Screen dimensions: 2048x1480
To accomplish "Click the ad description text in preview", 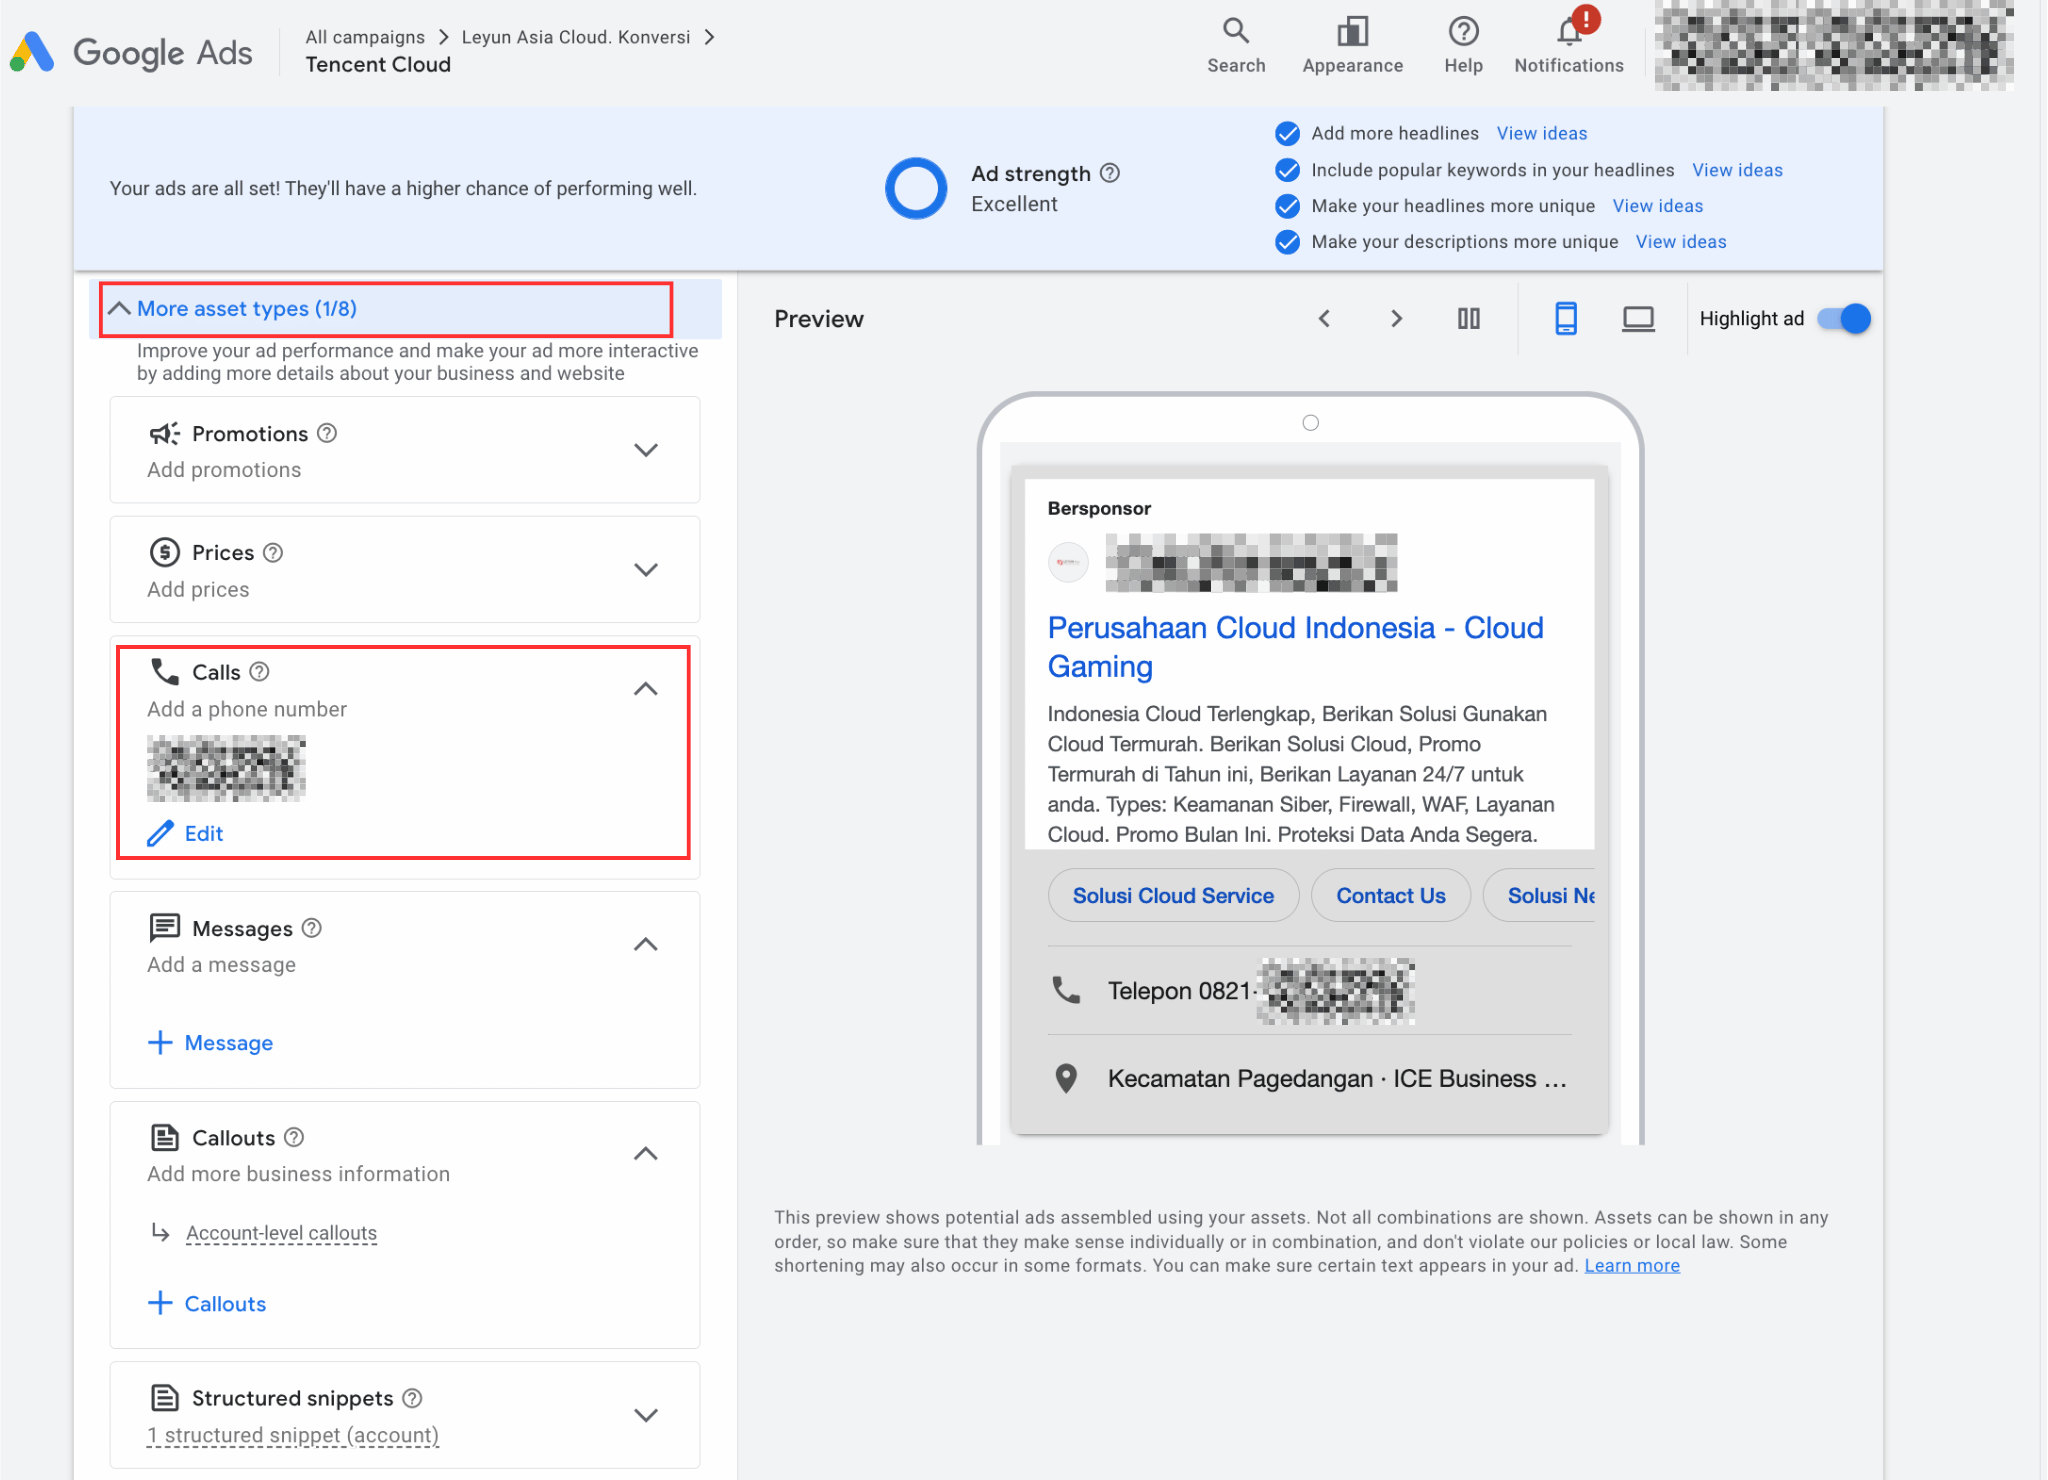I will [x=1300, y=774].
